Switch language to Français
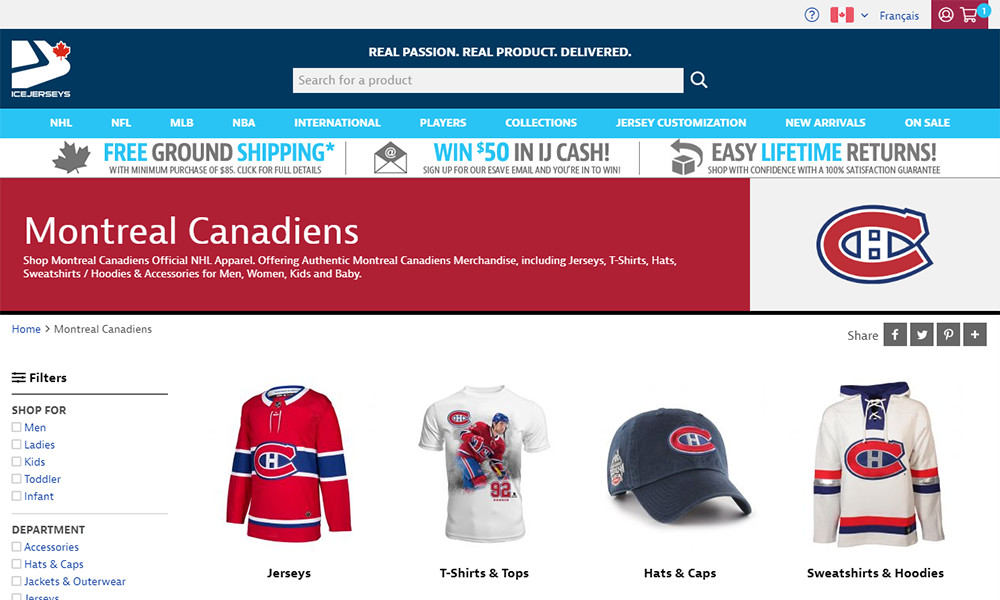This screenshot has width=1000, height=600. 899,16
